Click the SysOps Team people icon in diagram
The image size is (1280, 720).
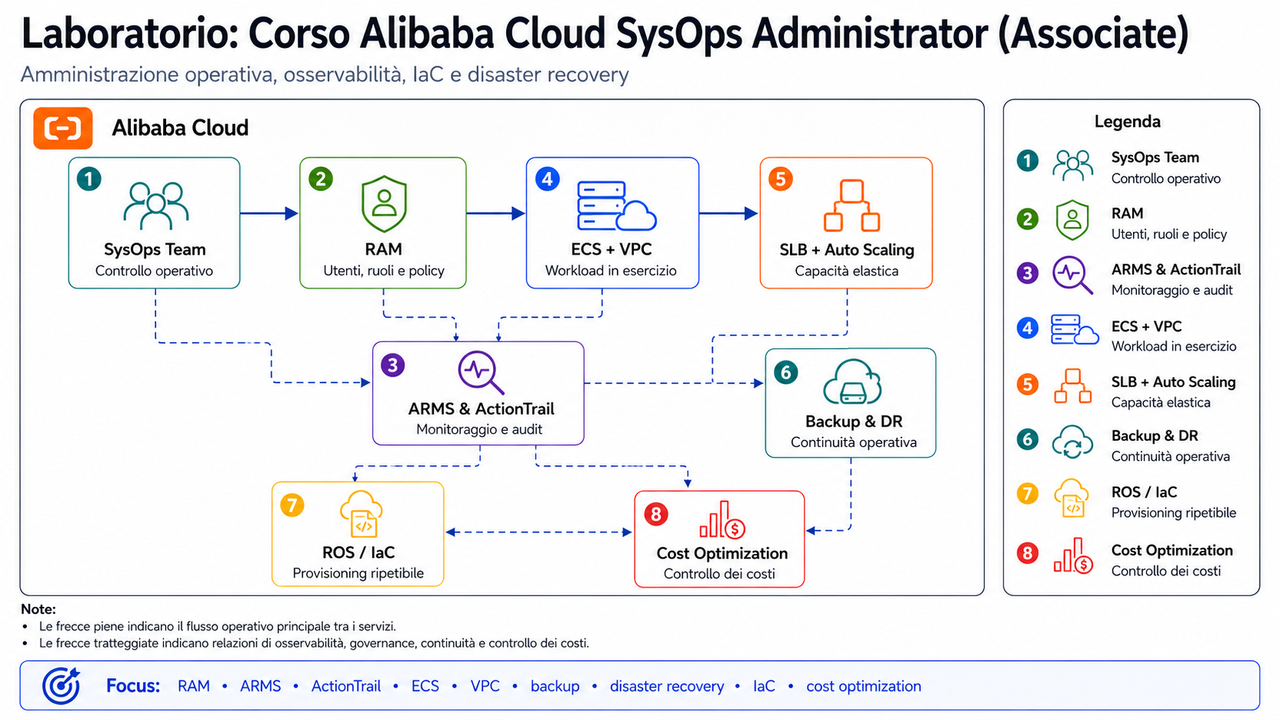pos(155,206)
